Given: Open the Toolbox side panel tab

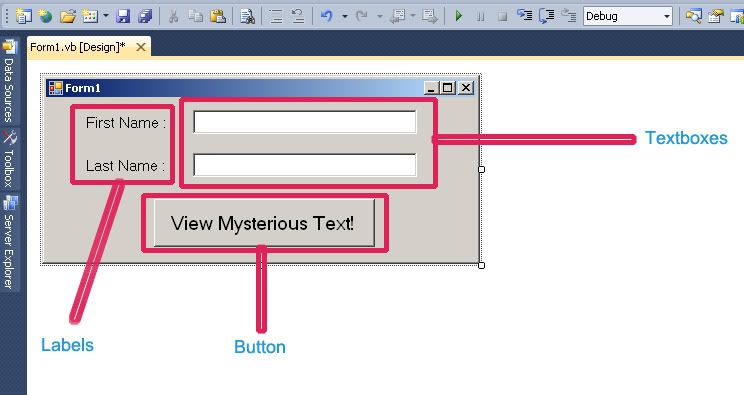Looking at the screenshot, I should click(9, 159).
